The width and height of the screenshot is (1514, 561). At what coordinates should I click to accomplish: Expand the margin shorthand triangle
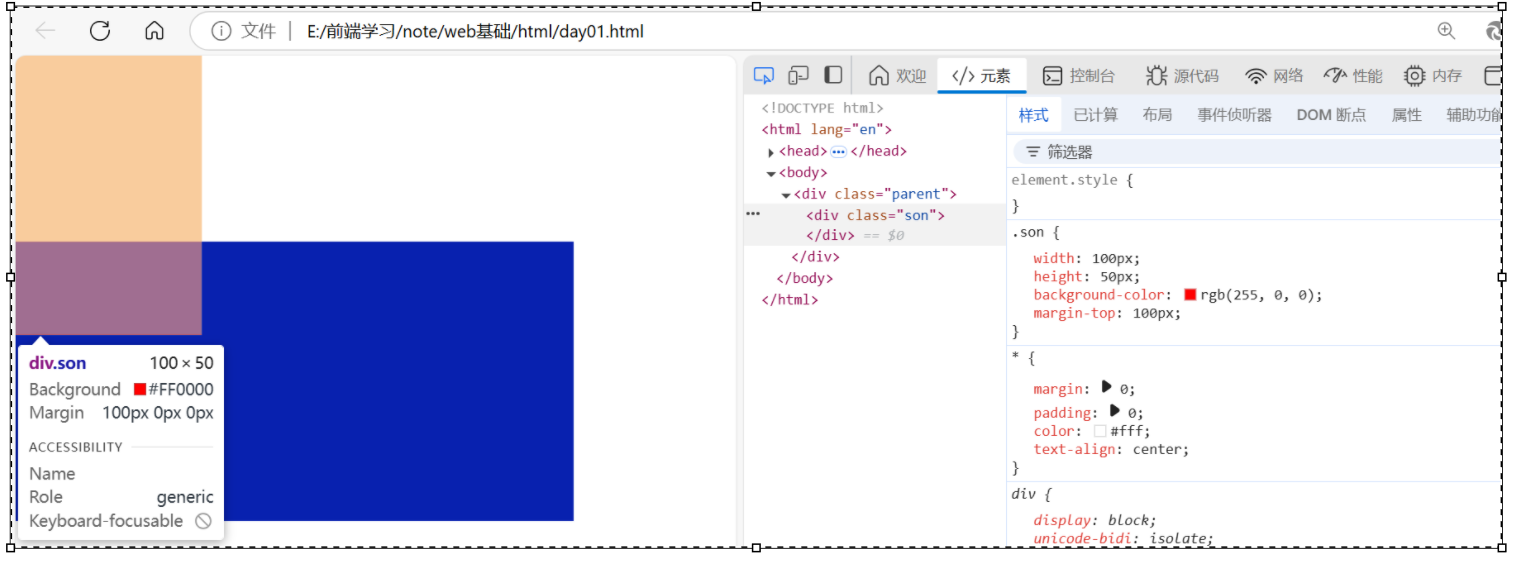point(1107,386)
